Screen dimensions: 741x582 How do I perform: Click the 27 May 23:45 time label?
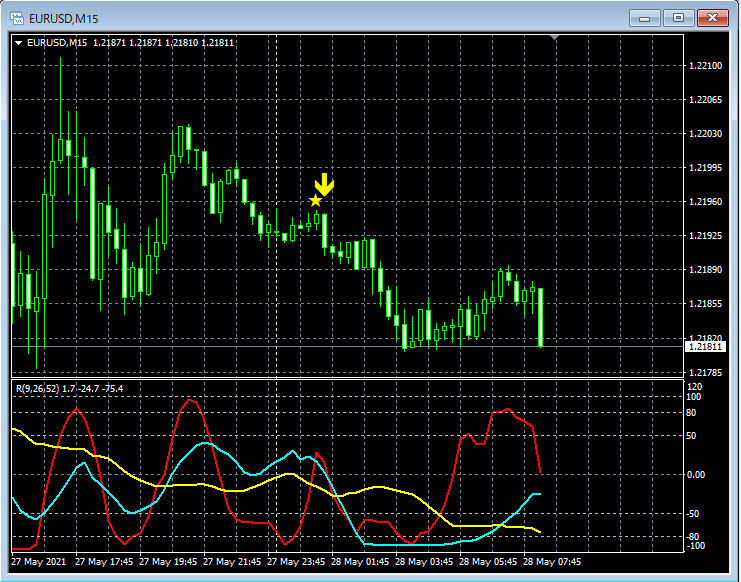pos(296,562)
